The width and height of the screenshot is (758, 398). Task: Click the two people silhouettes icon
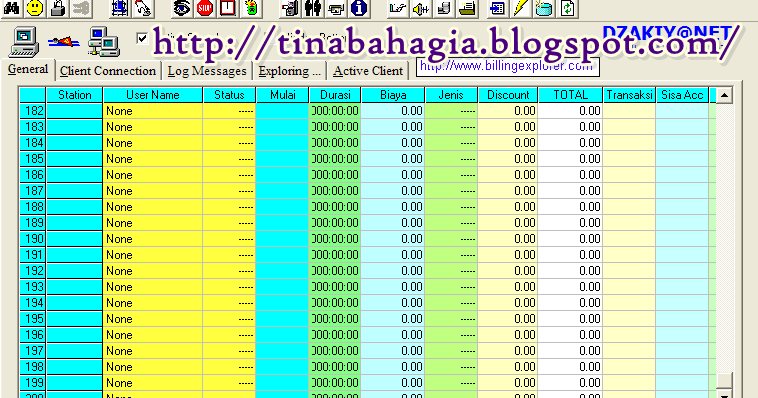point(313,8)
